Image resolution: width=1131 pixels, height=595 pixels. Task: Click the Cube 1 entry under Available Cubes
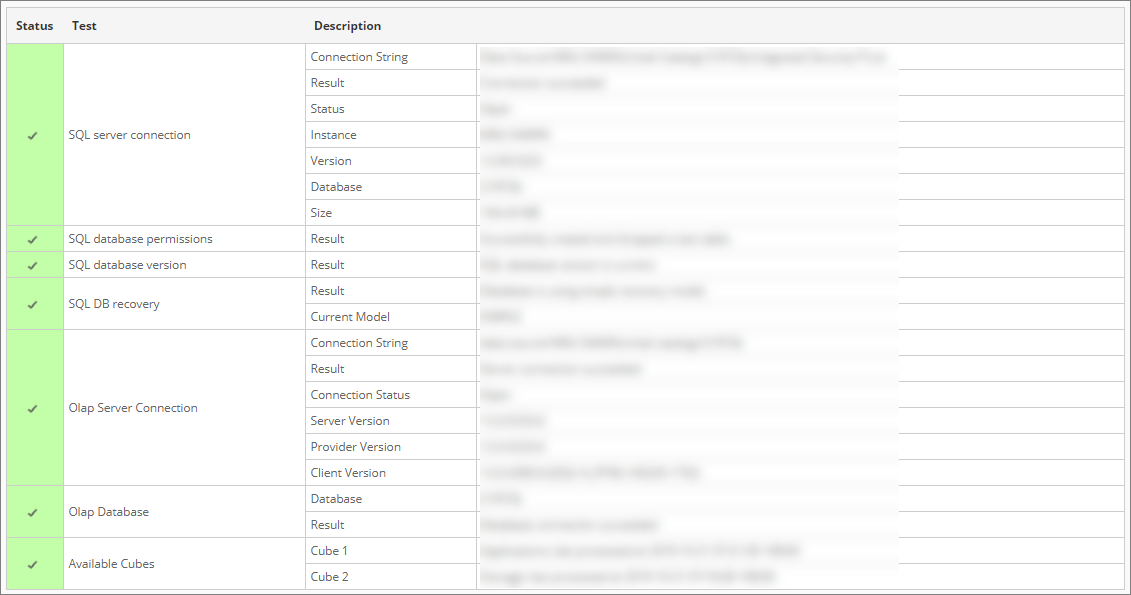pyautogui.click(x=326, y=550)
